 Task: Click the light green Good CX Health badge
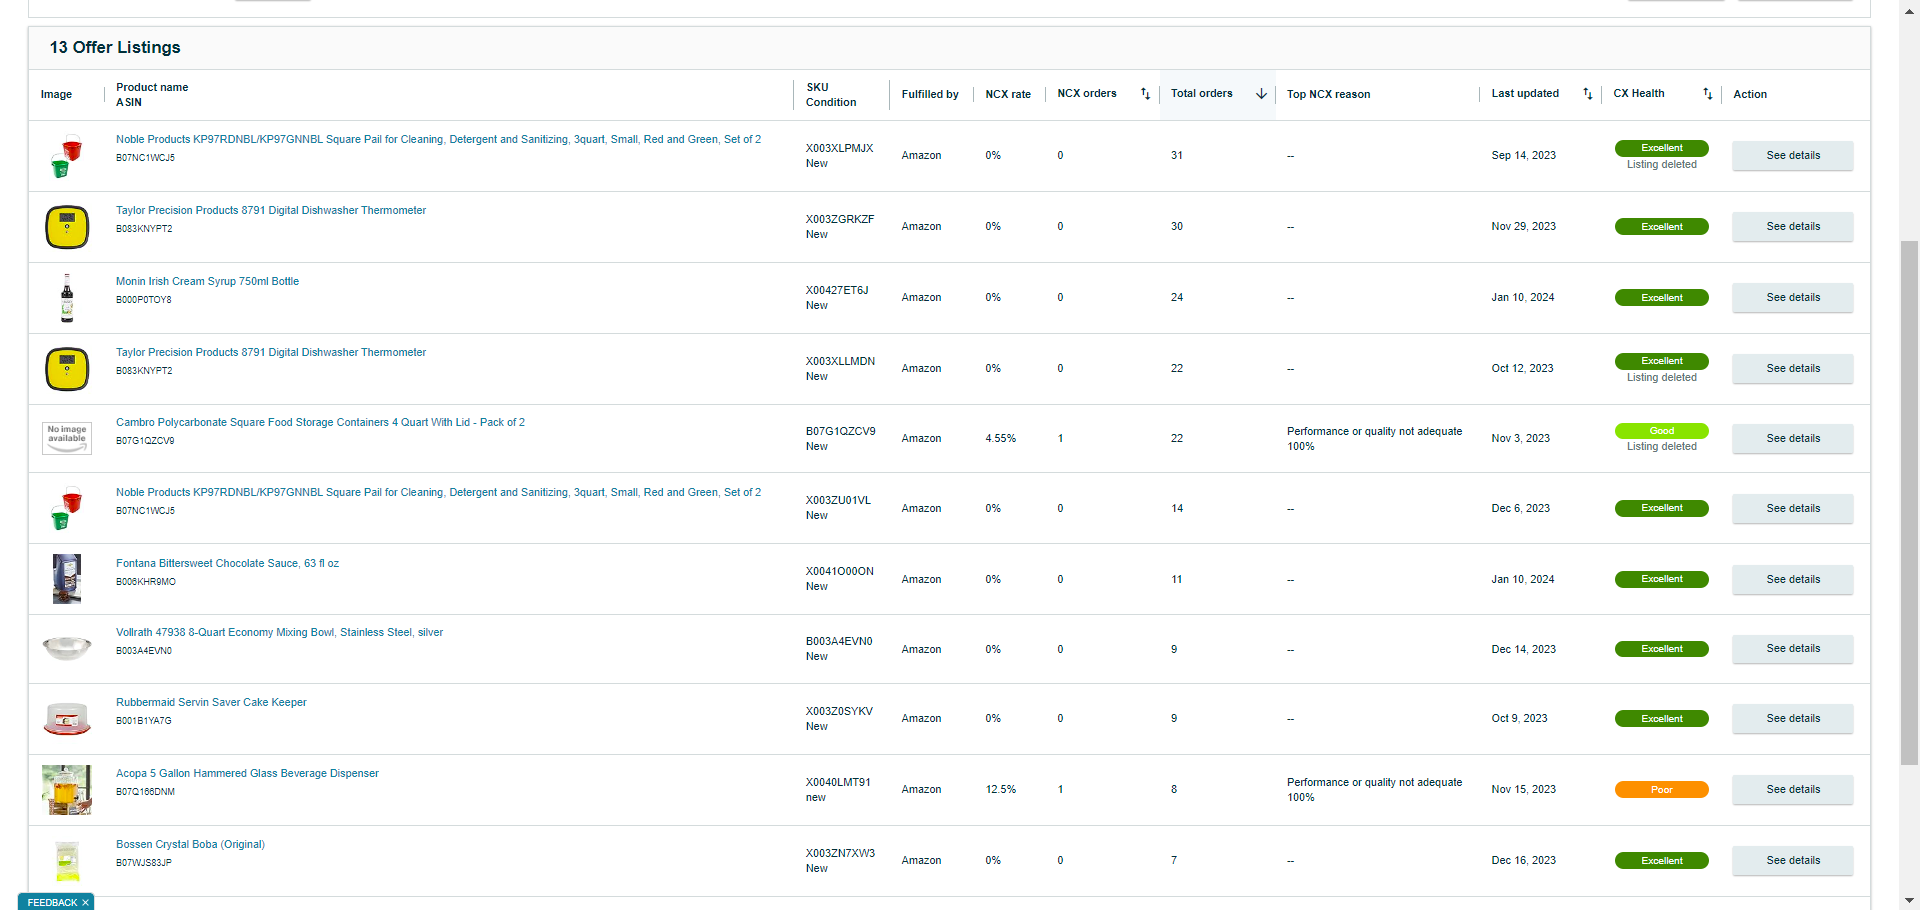(1661, 431)
